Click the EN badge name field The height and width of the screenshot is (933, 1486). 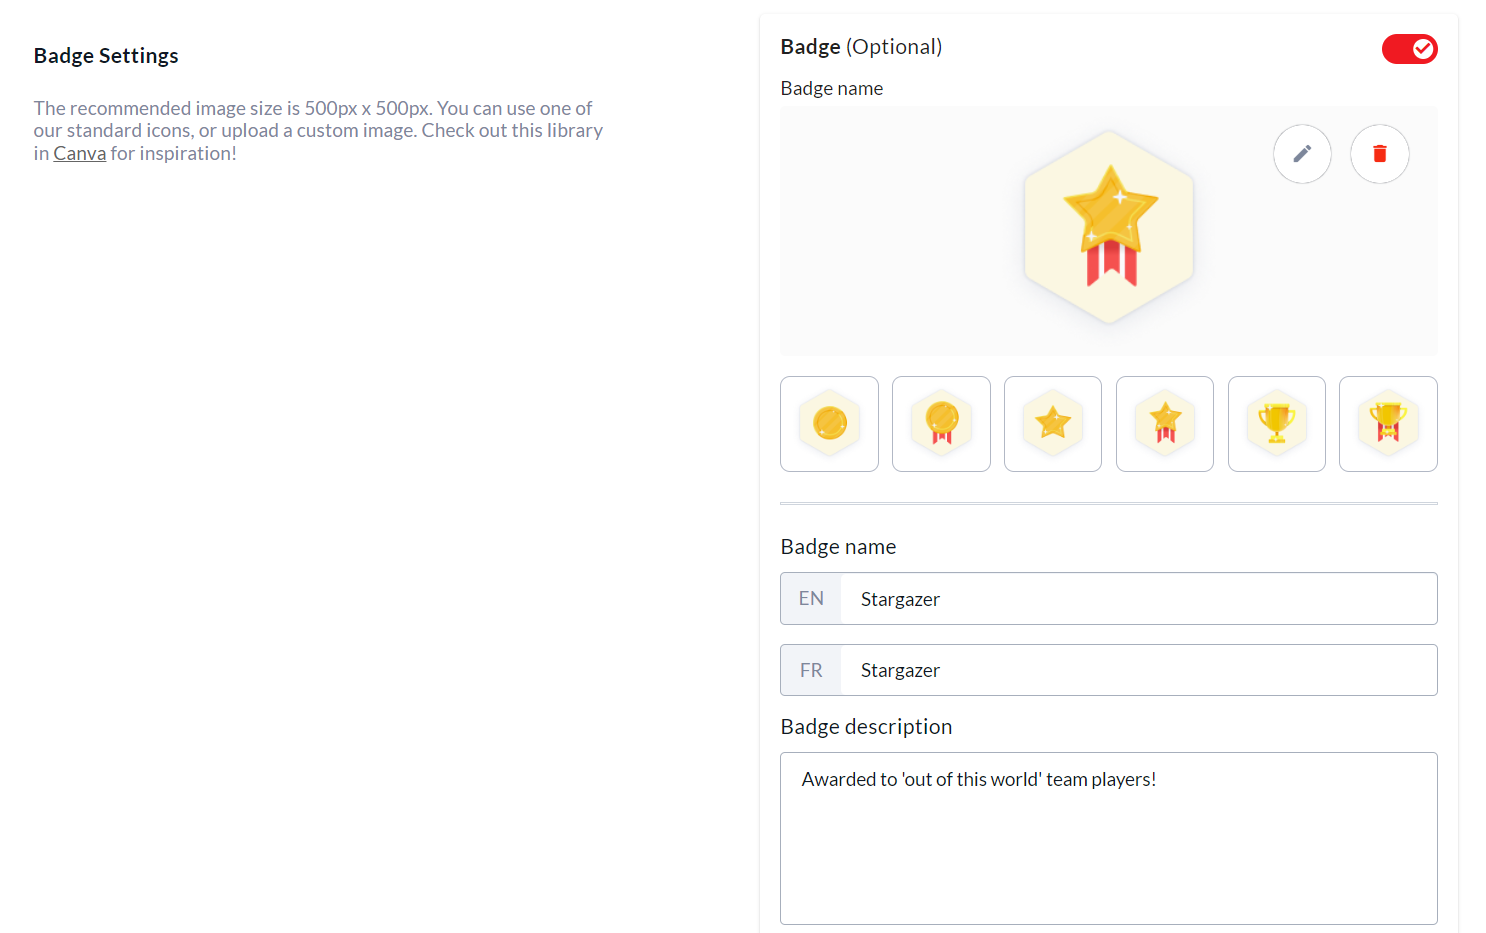click(1138, 599)
